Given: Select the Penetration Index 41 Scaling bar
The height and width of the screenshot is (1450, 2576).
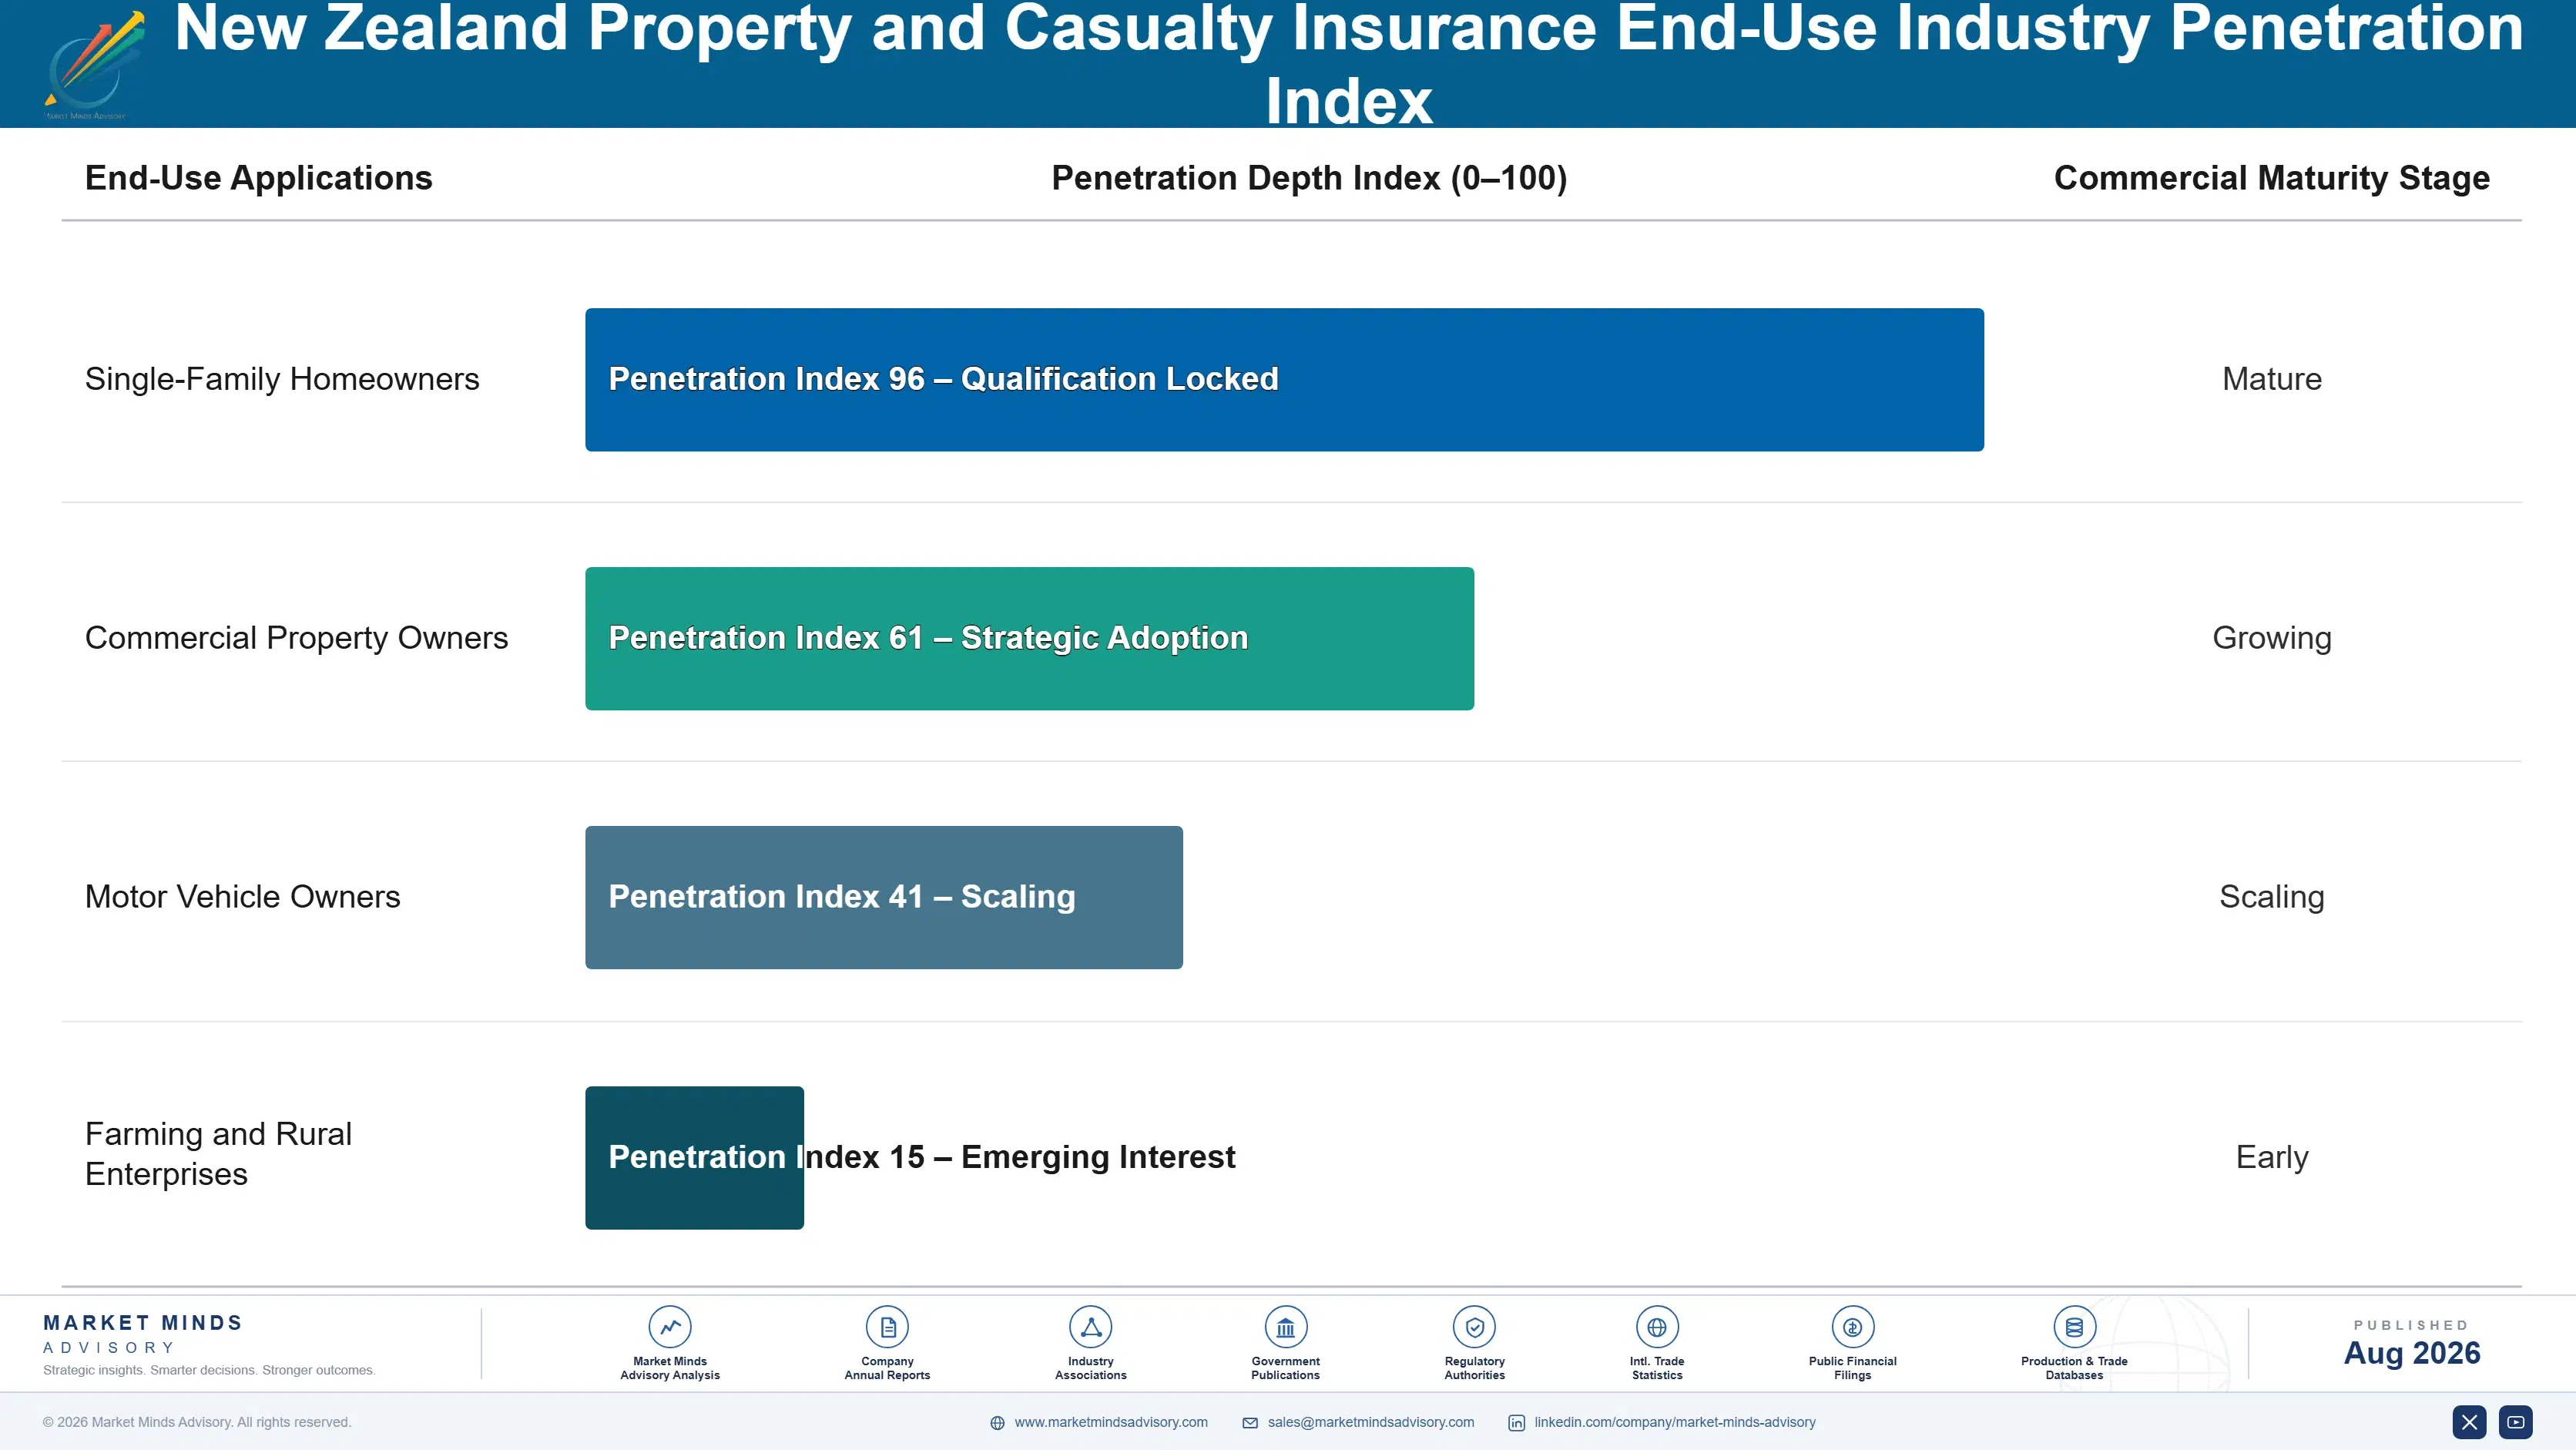Looking at the screenshot, I should pyautogui.click(x=884, y=897).
